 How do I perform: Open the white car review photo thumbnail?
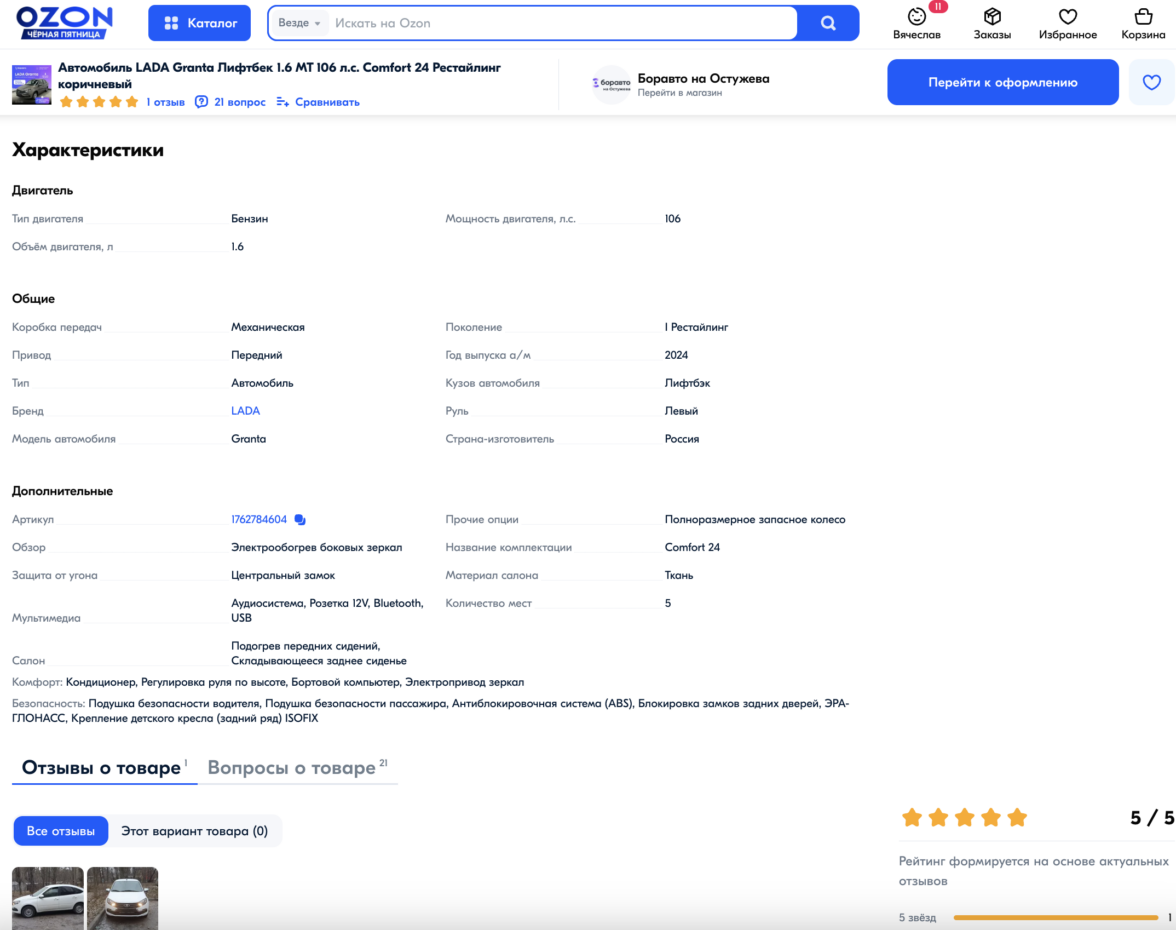[x=48, y=896]
